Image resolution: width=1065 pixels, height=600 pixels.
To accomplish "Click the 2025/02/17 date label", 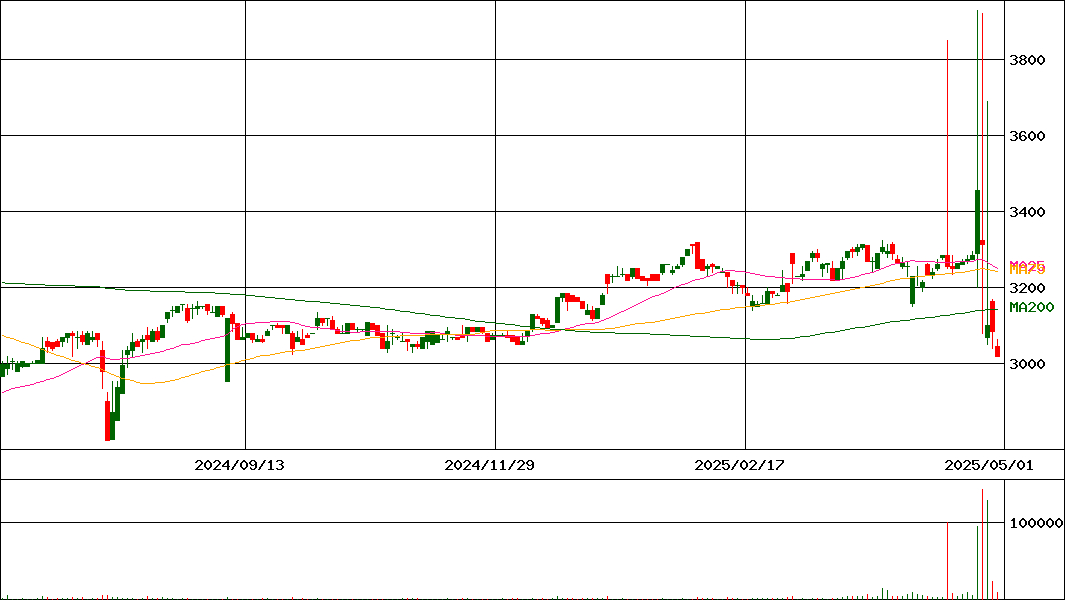I will (x=740, y=465).
